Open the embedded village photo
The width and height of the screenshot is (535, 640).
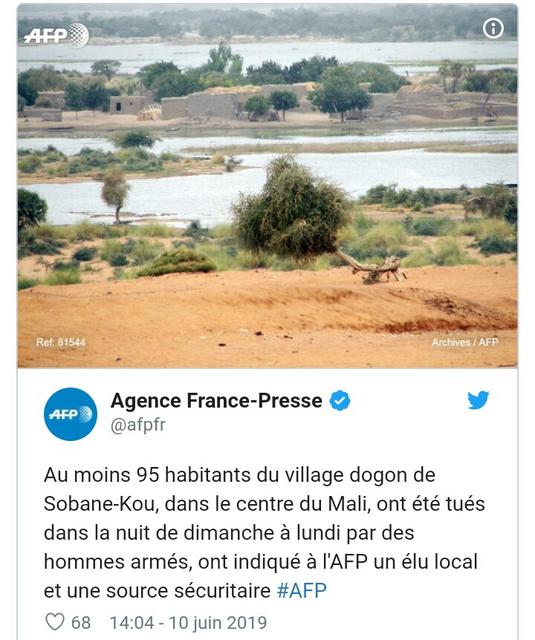(x=268, y=186)
